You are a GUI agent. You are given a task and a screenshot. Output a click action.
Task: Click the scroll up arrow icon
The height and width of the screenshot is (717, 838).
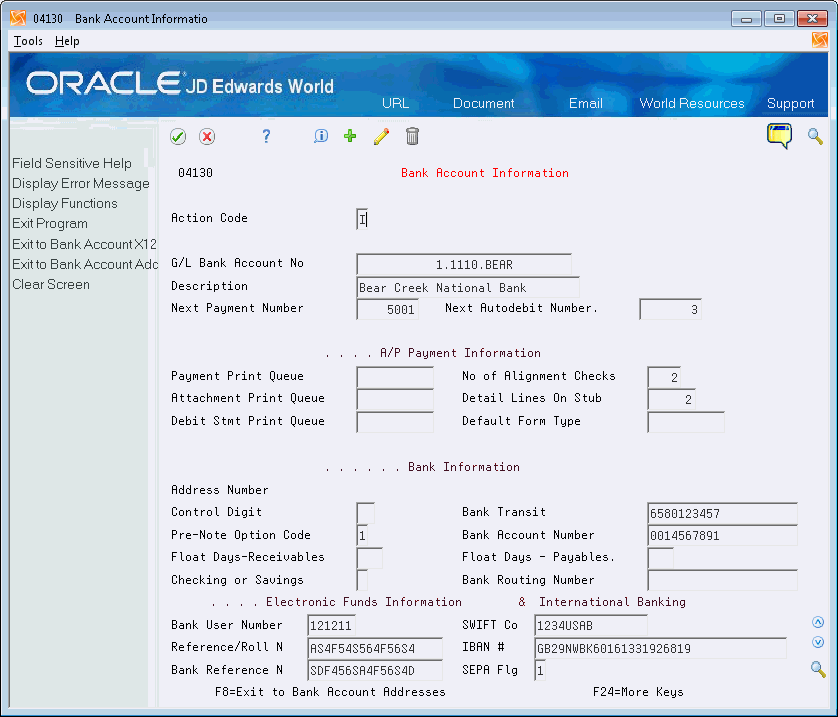(818, 622)
